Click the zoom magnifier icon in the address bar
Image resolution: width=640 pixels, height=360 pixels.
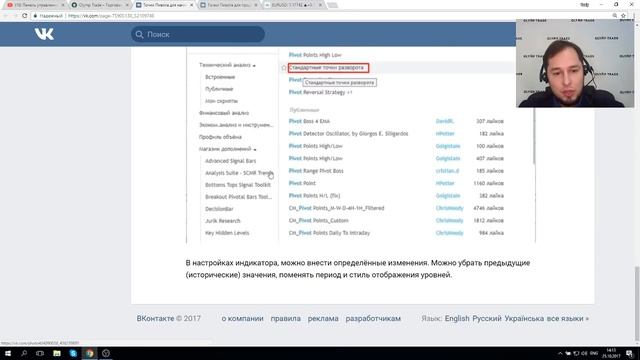(x=614, y=16)
